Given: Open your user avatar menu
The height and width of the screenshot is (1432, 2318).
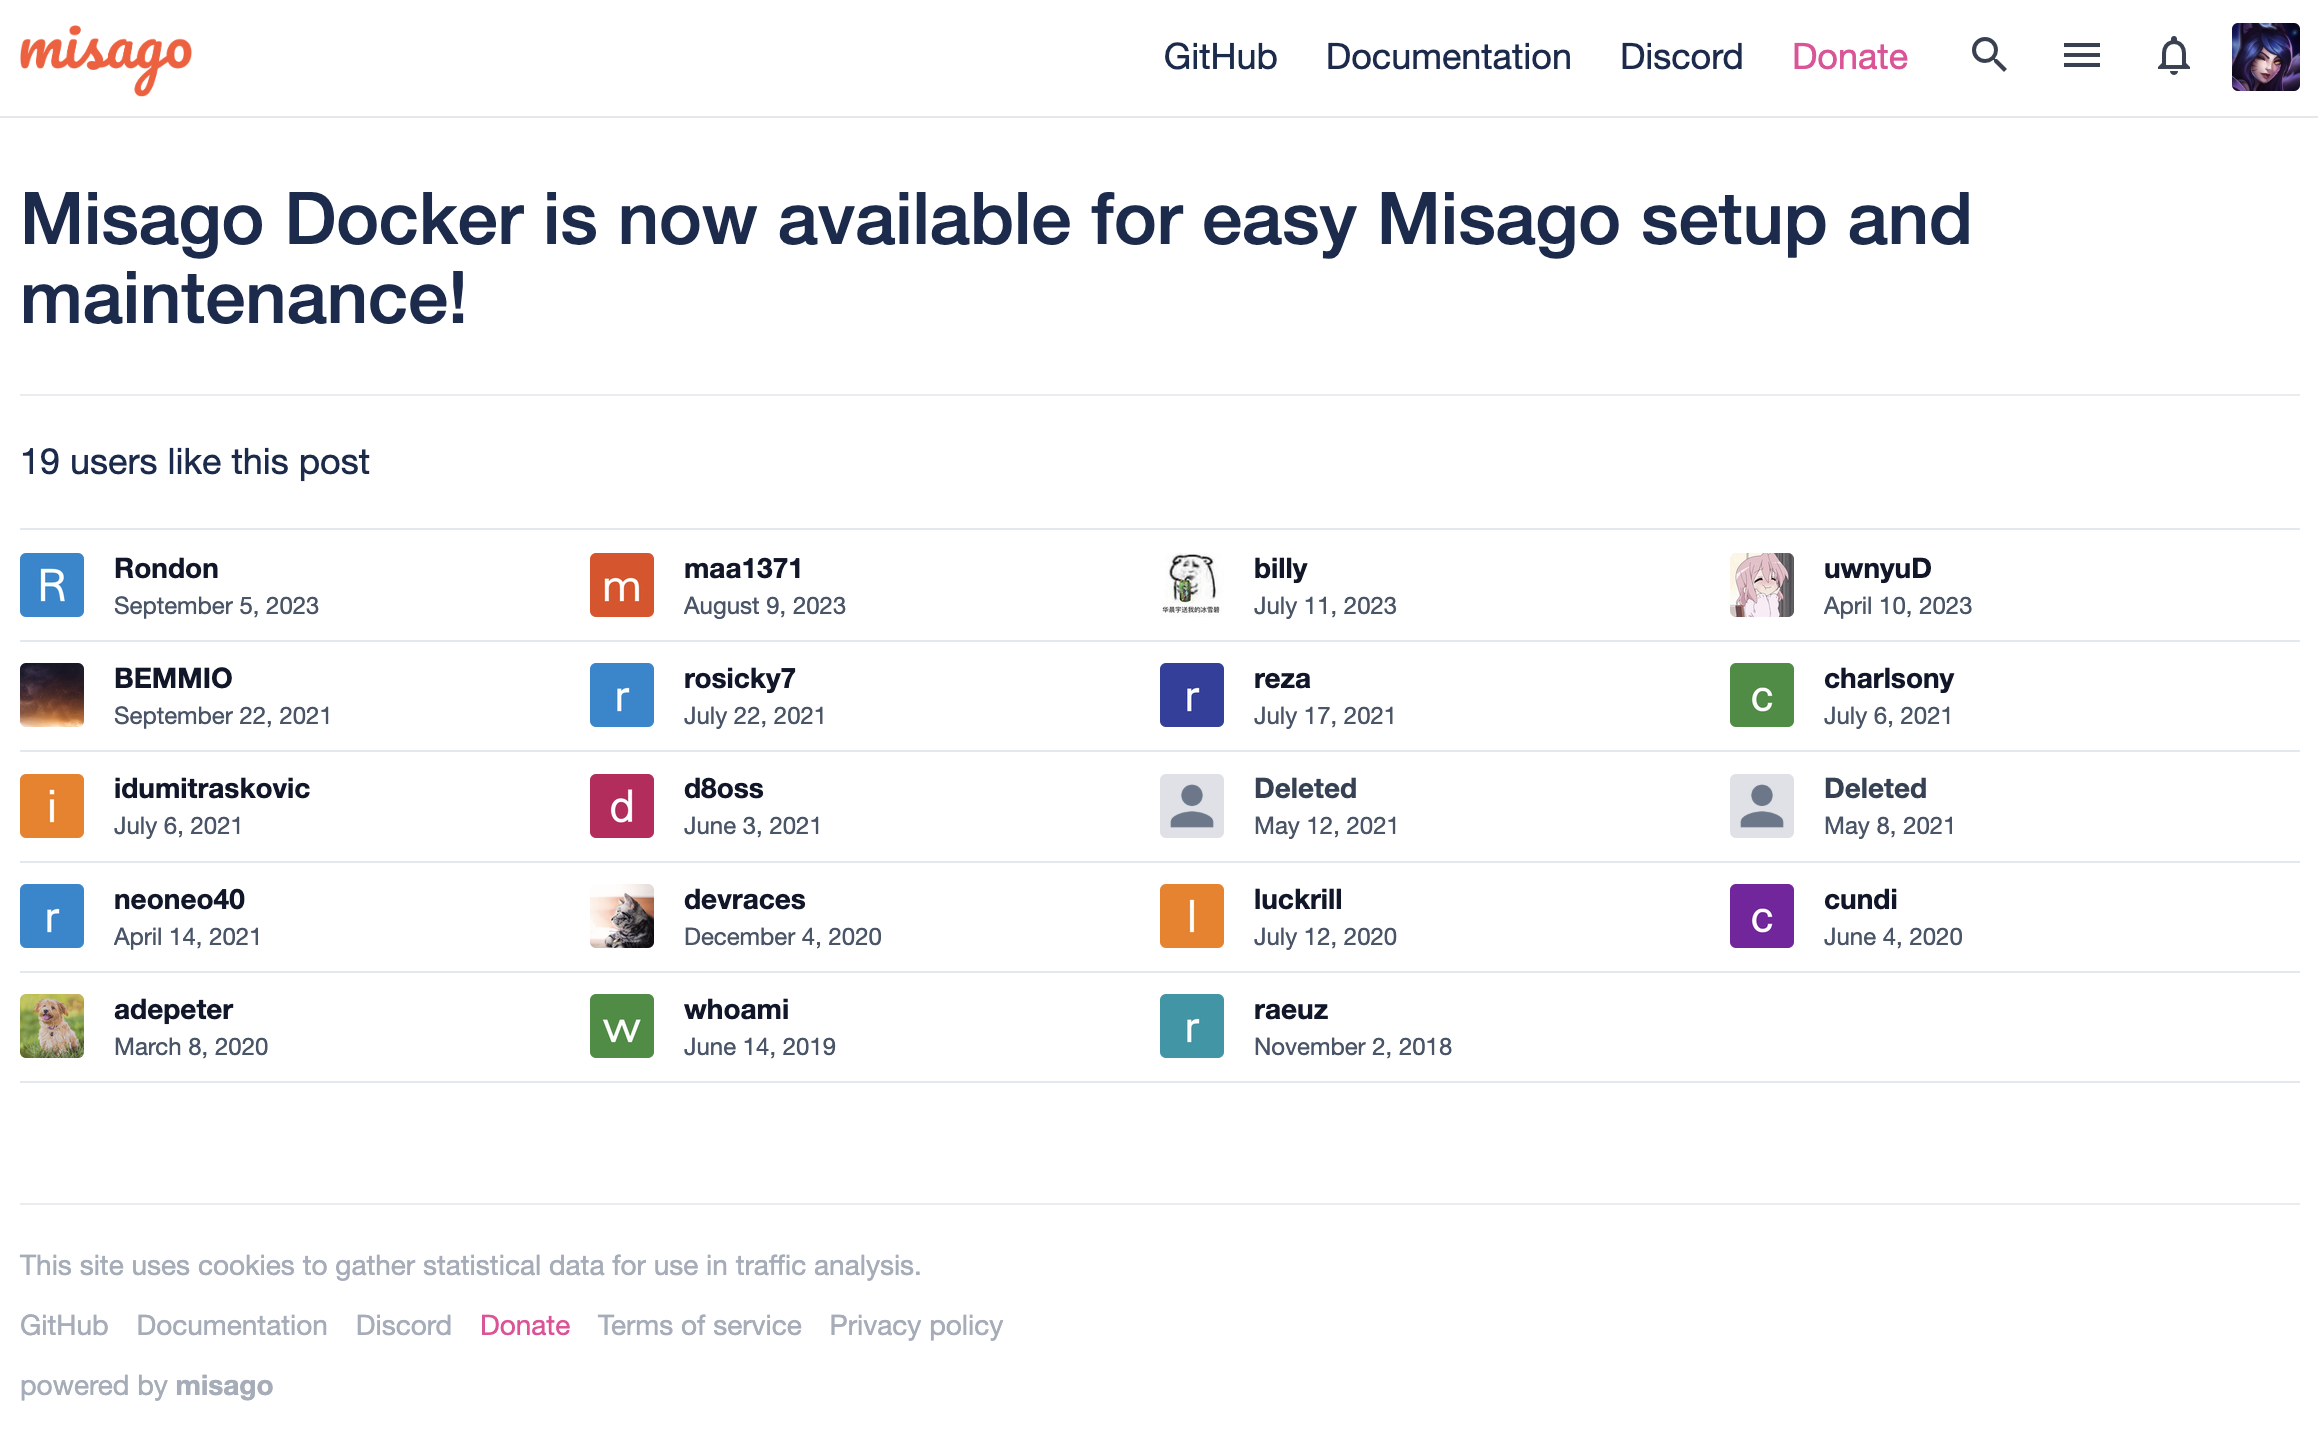Looking at the screenshot, I should coord(2265,57).
